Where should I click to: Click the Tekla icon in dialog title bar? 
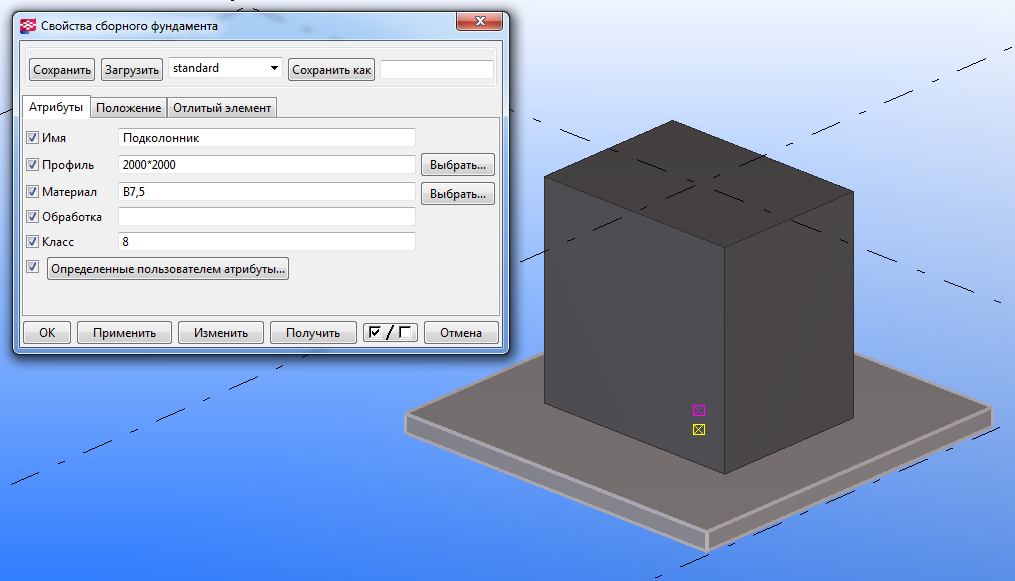click(x=28, y=26)
